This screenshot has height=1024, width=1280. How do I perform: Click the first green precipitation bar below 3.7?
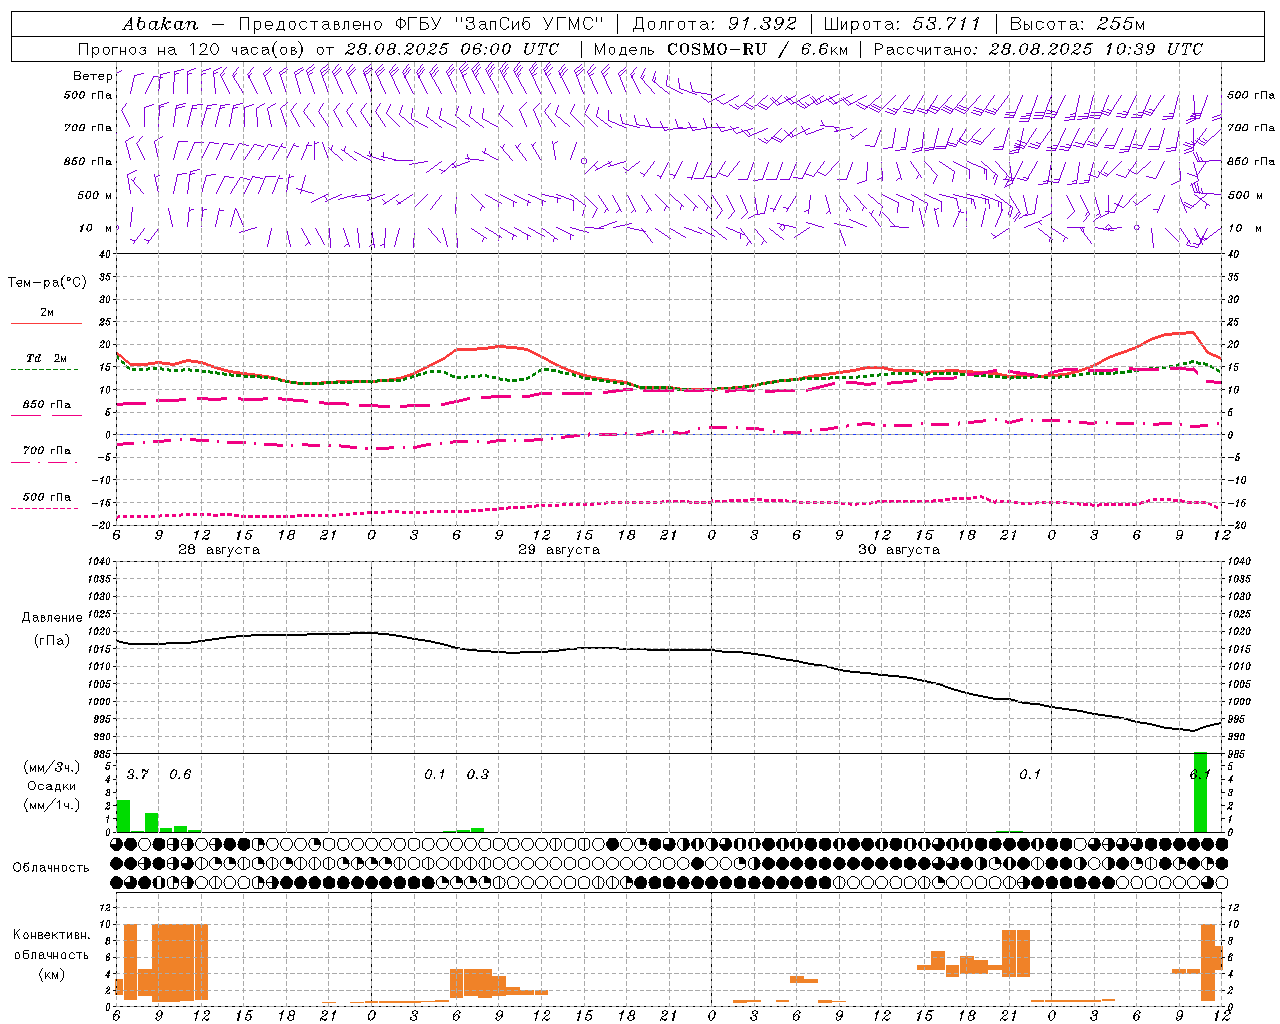pyautogui.click(x=124, y=816)
